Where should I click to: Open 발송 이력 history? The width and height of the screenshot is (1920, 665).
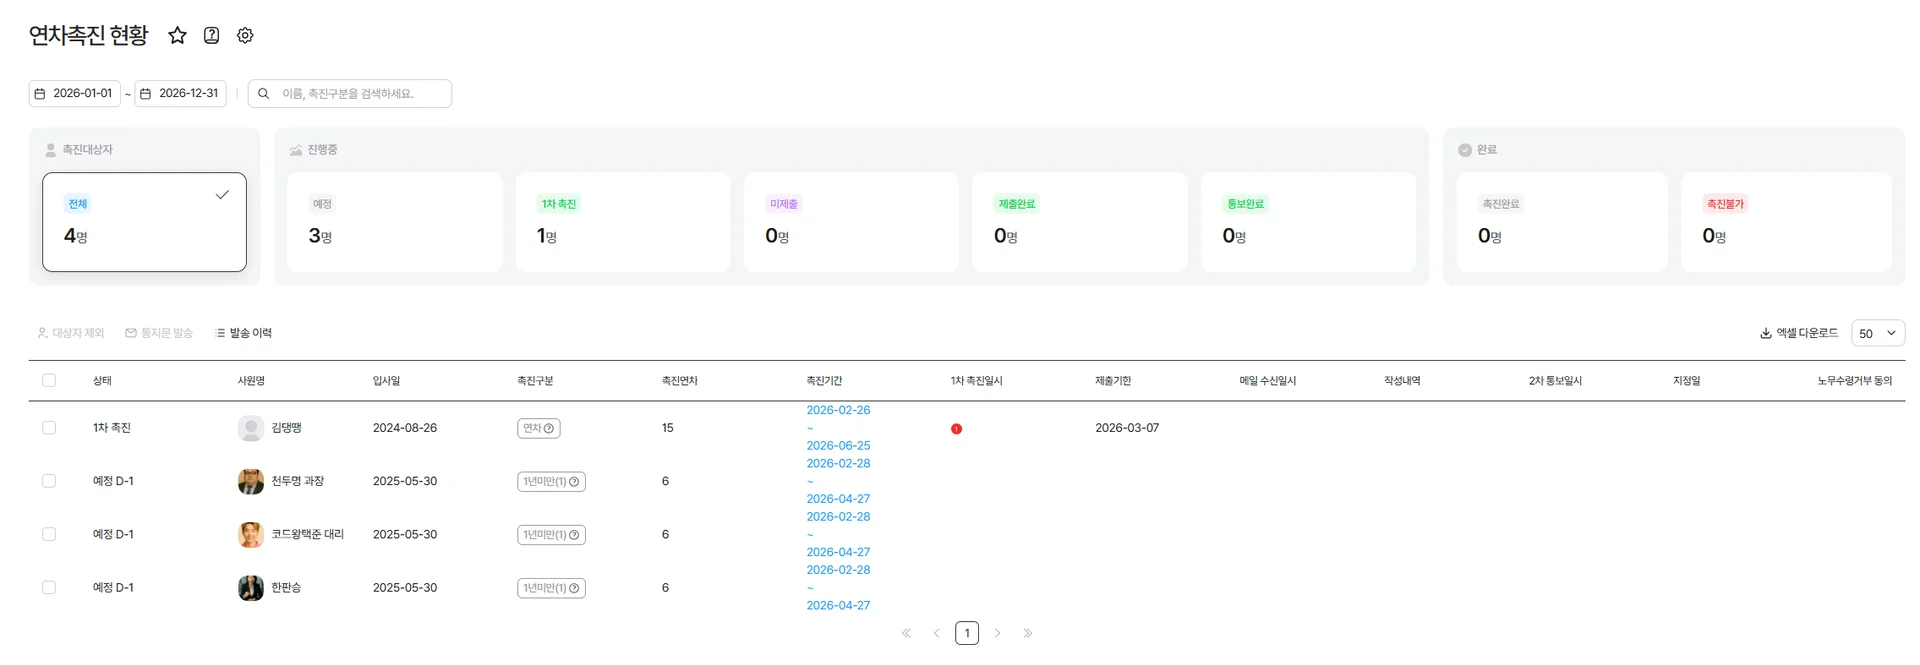244,334
